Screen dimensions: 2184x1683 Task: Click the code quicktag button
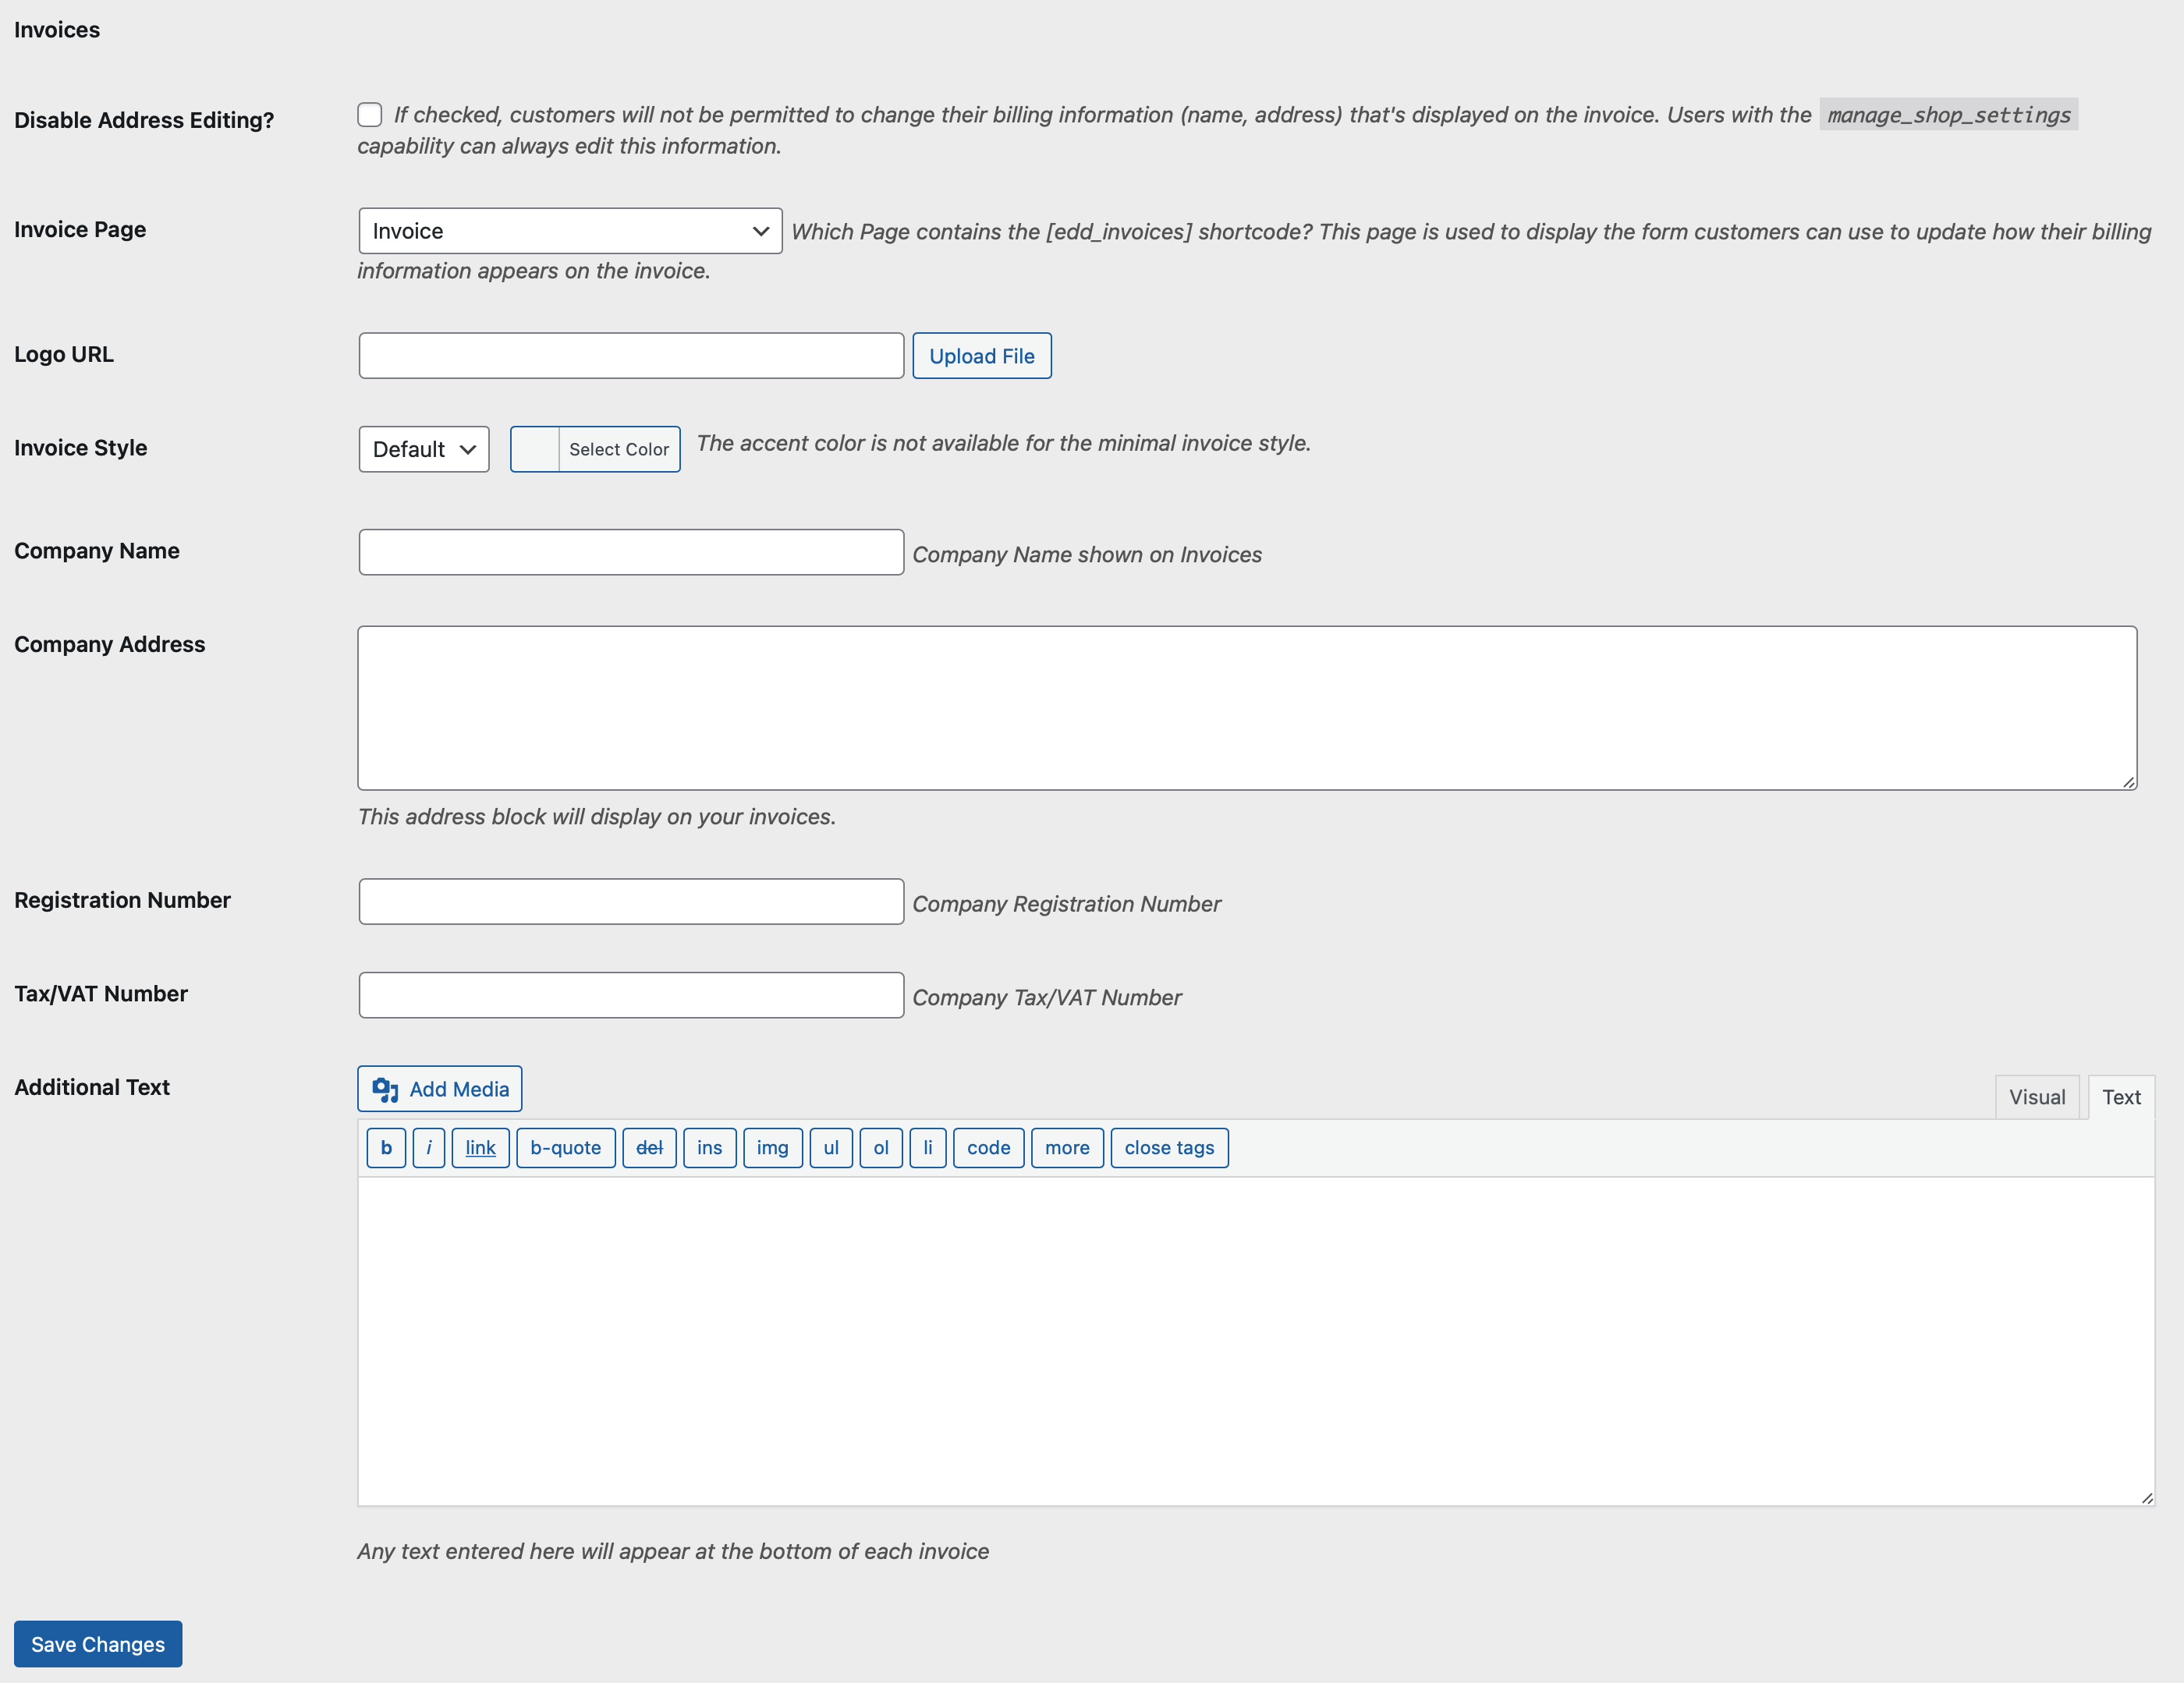(989, 1148)
